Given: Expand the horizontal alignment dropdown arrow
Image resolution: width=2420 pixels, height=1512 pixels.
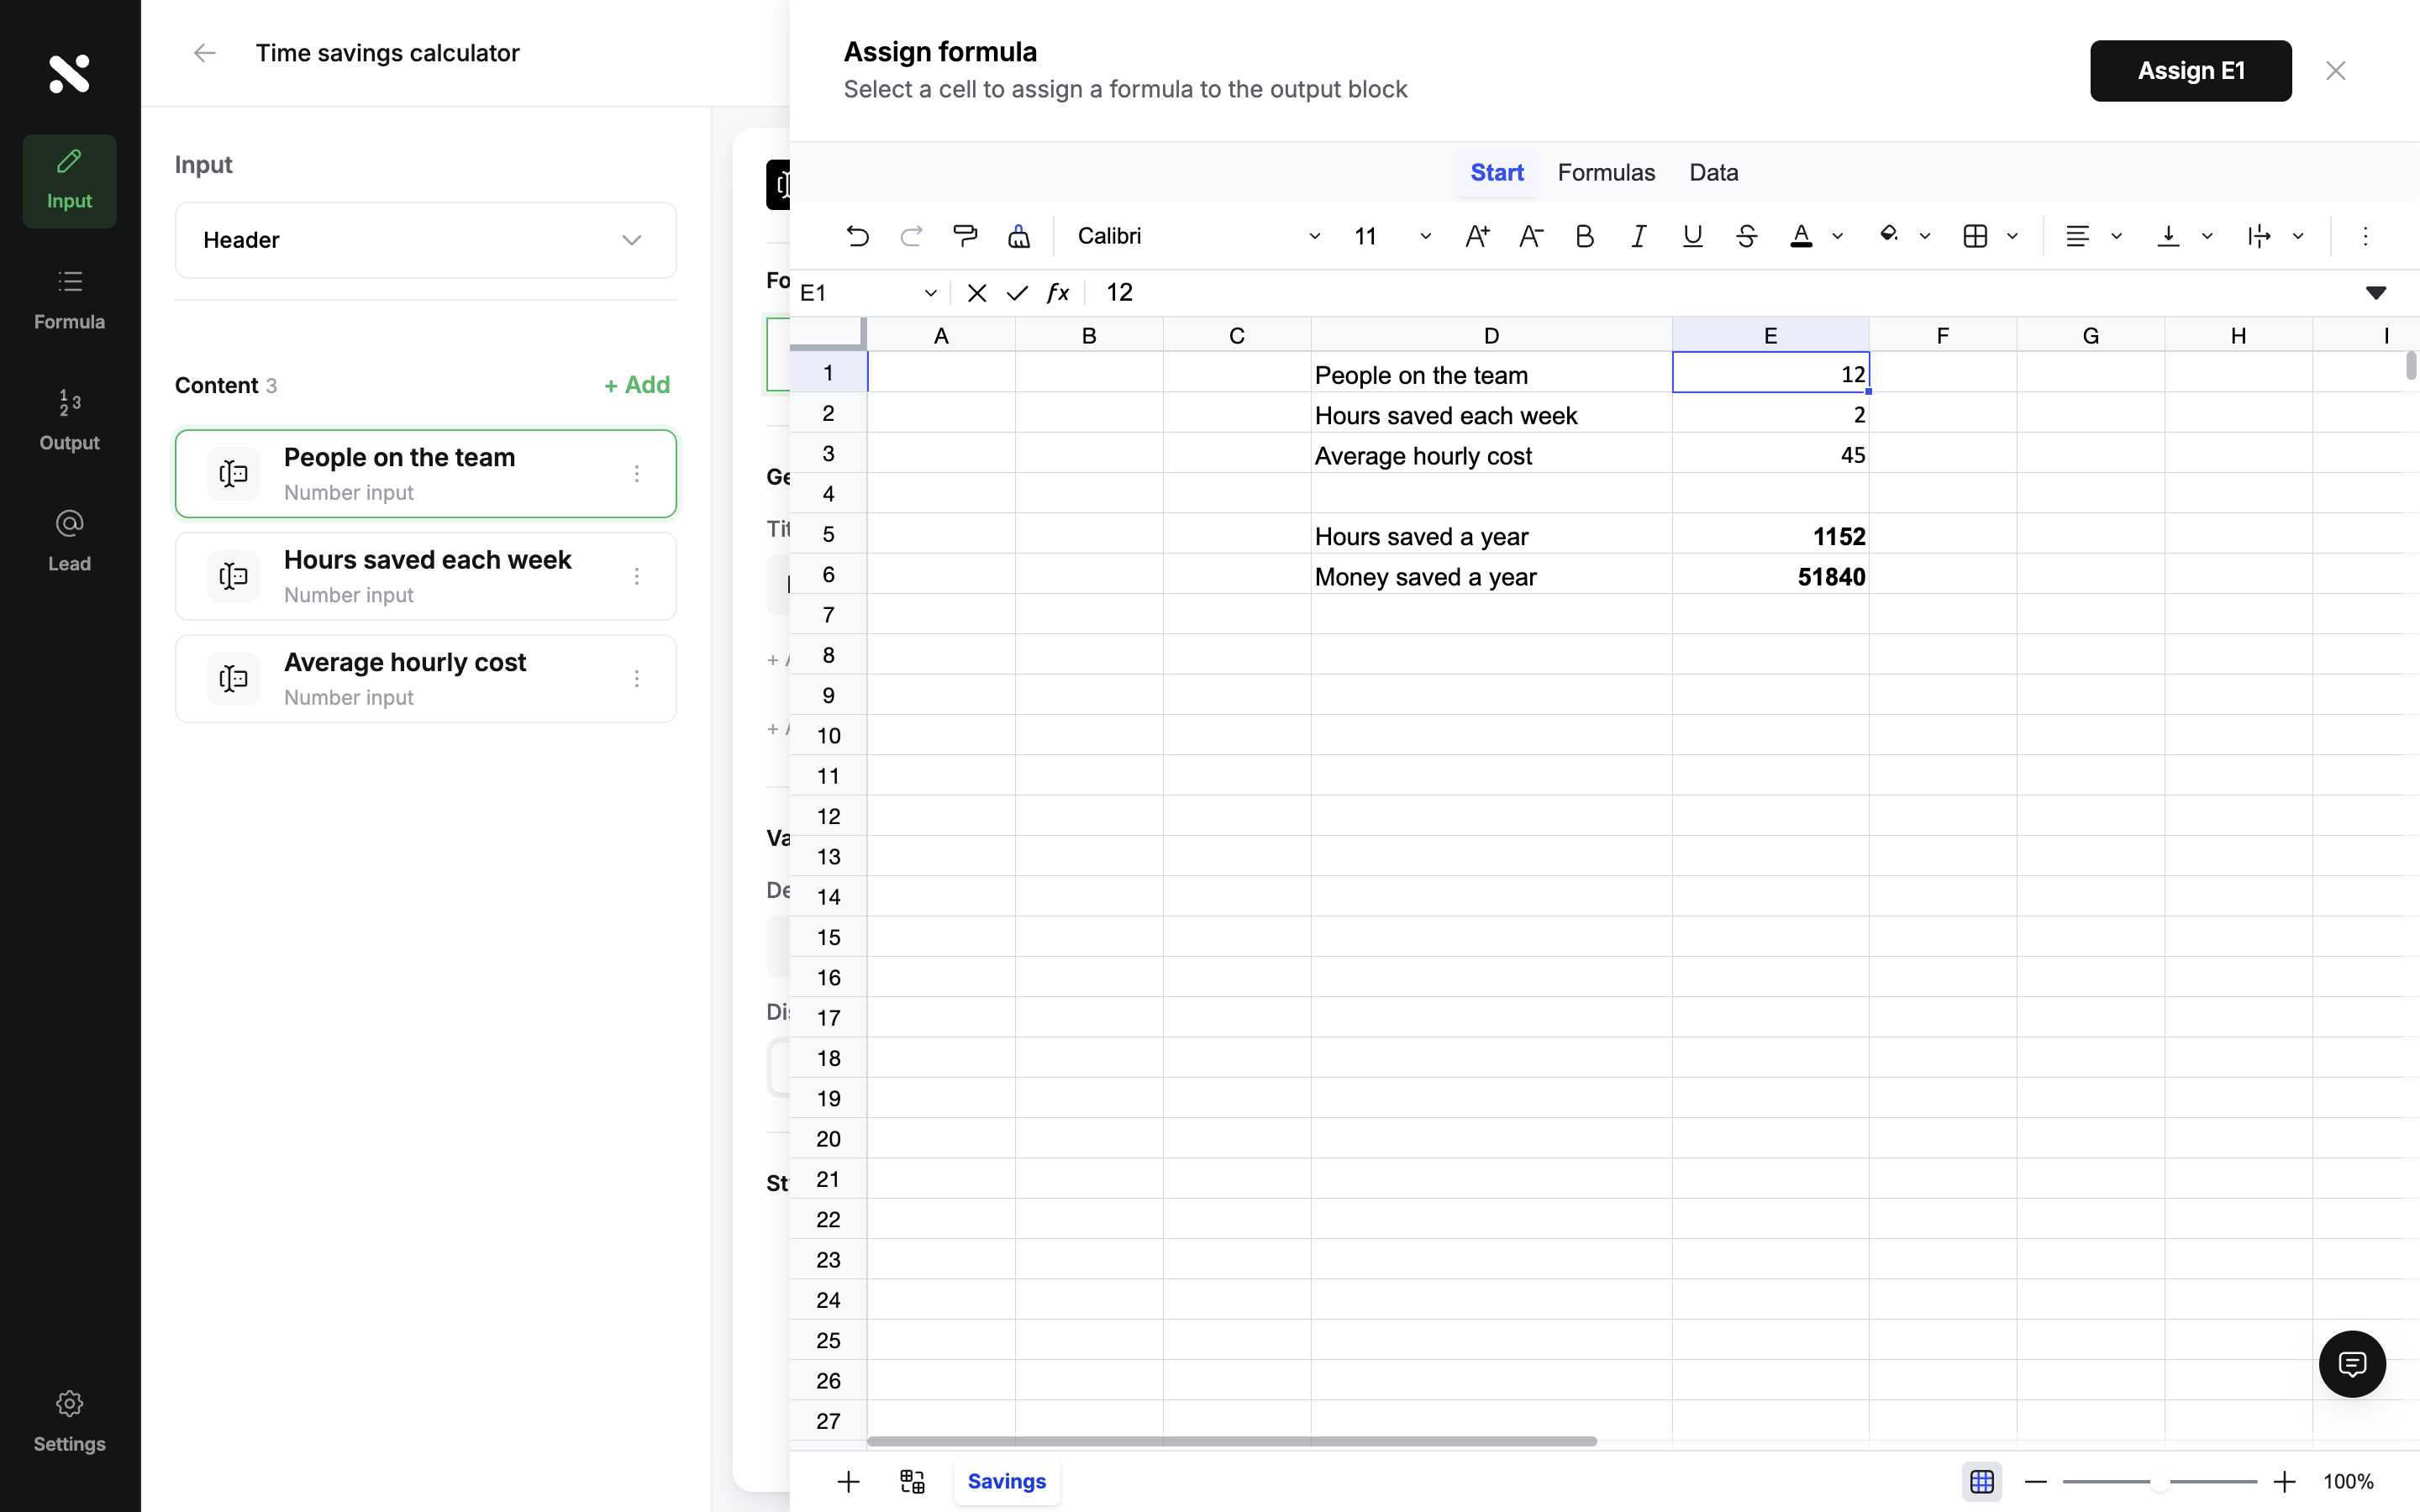Looking at the screenshot, I should coord(2116,237).
